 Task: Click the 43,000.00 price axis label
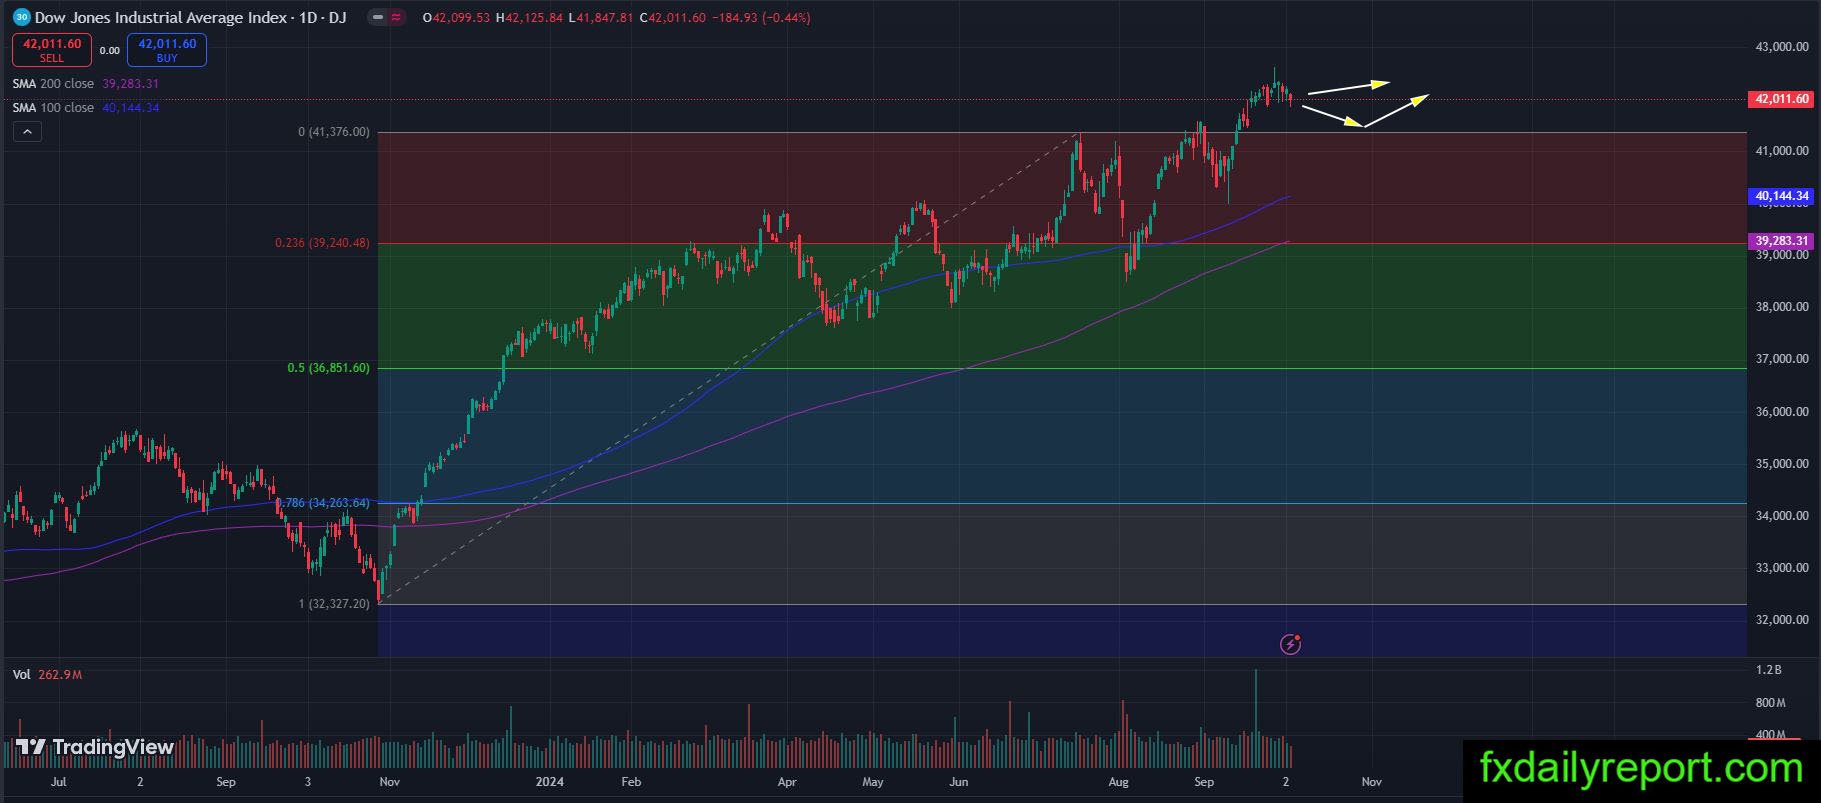[x=1782, y=47]
